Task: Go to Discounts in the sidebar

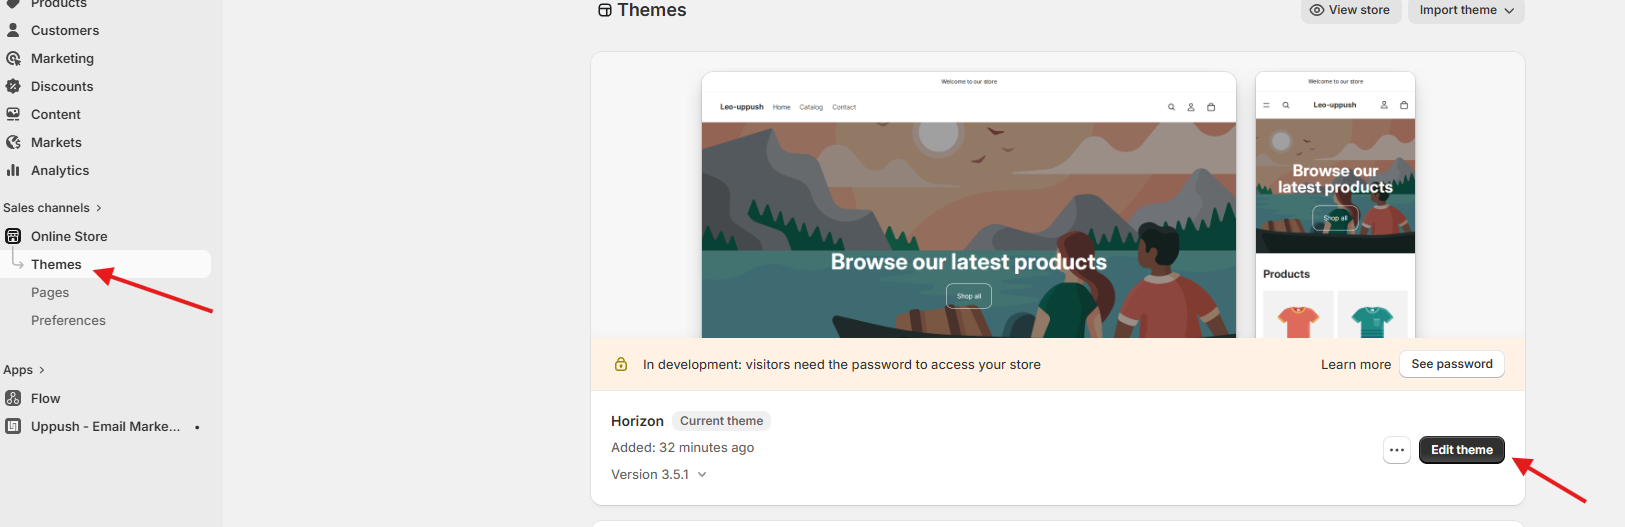Action: [62, 86]
